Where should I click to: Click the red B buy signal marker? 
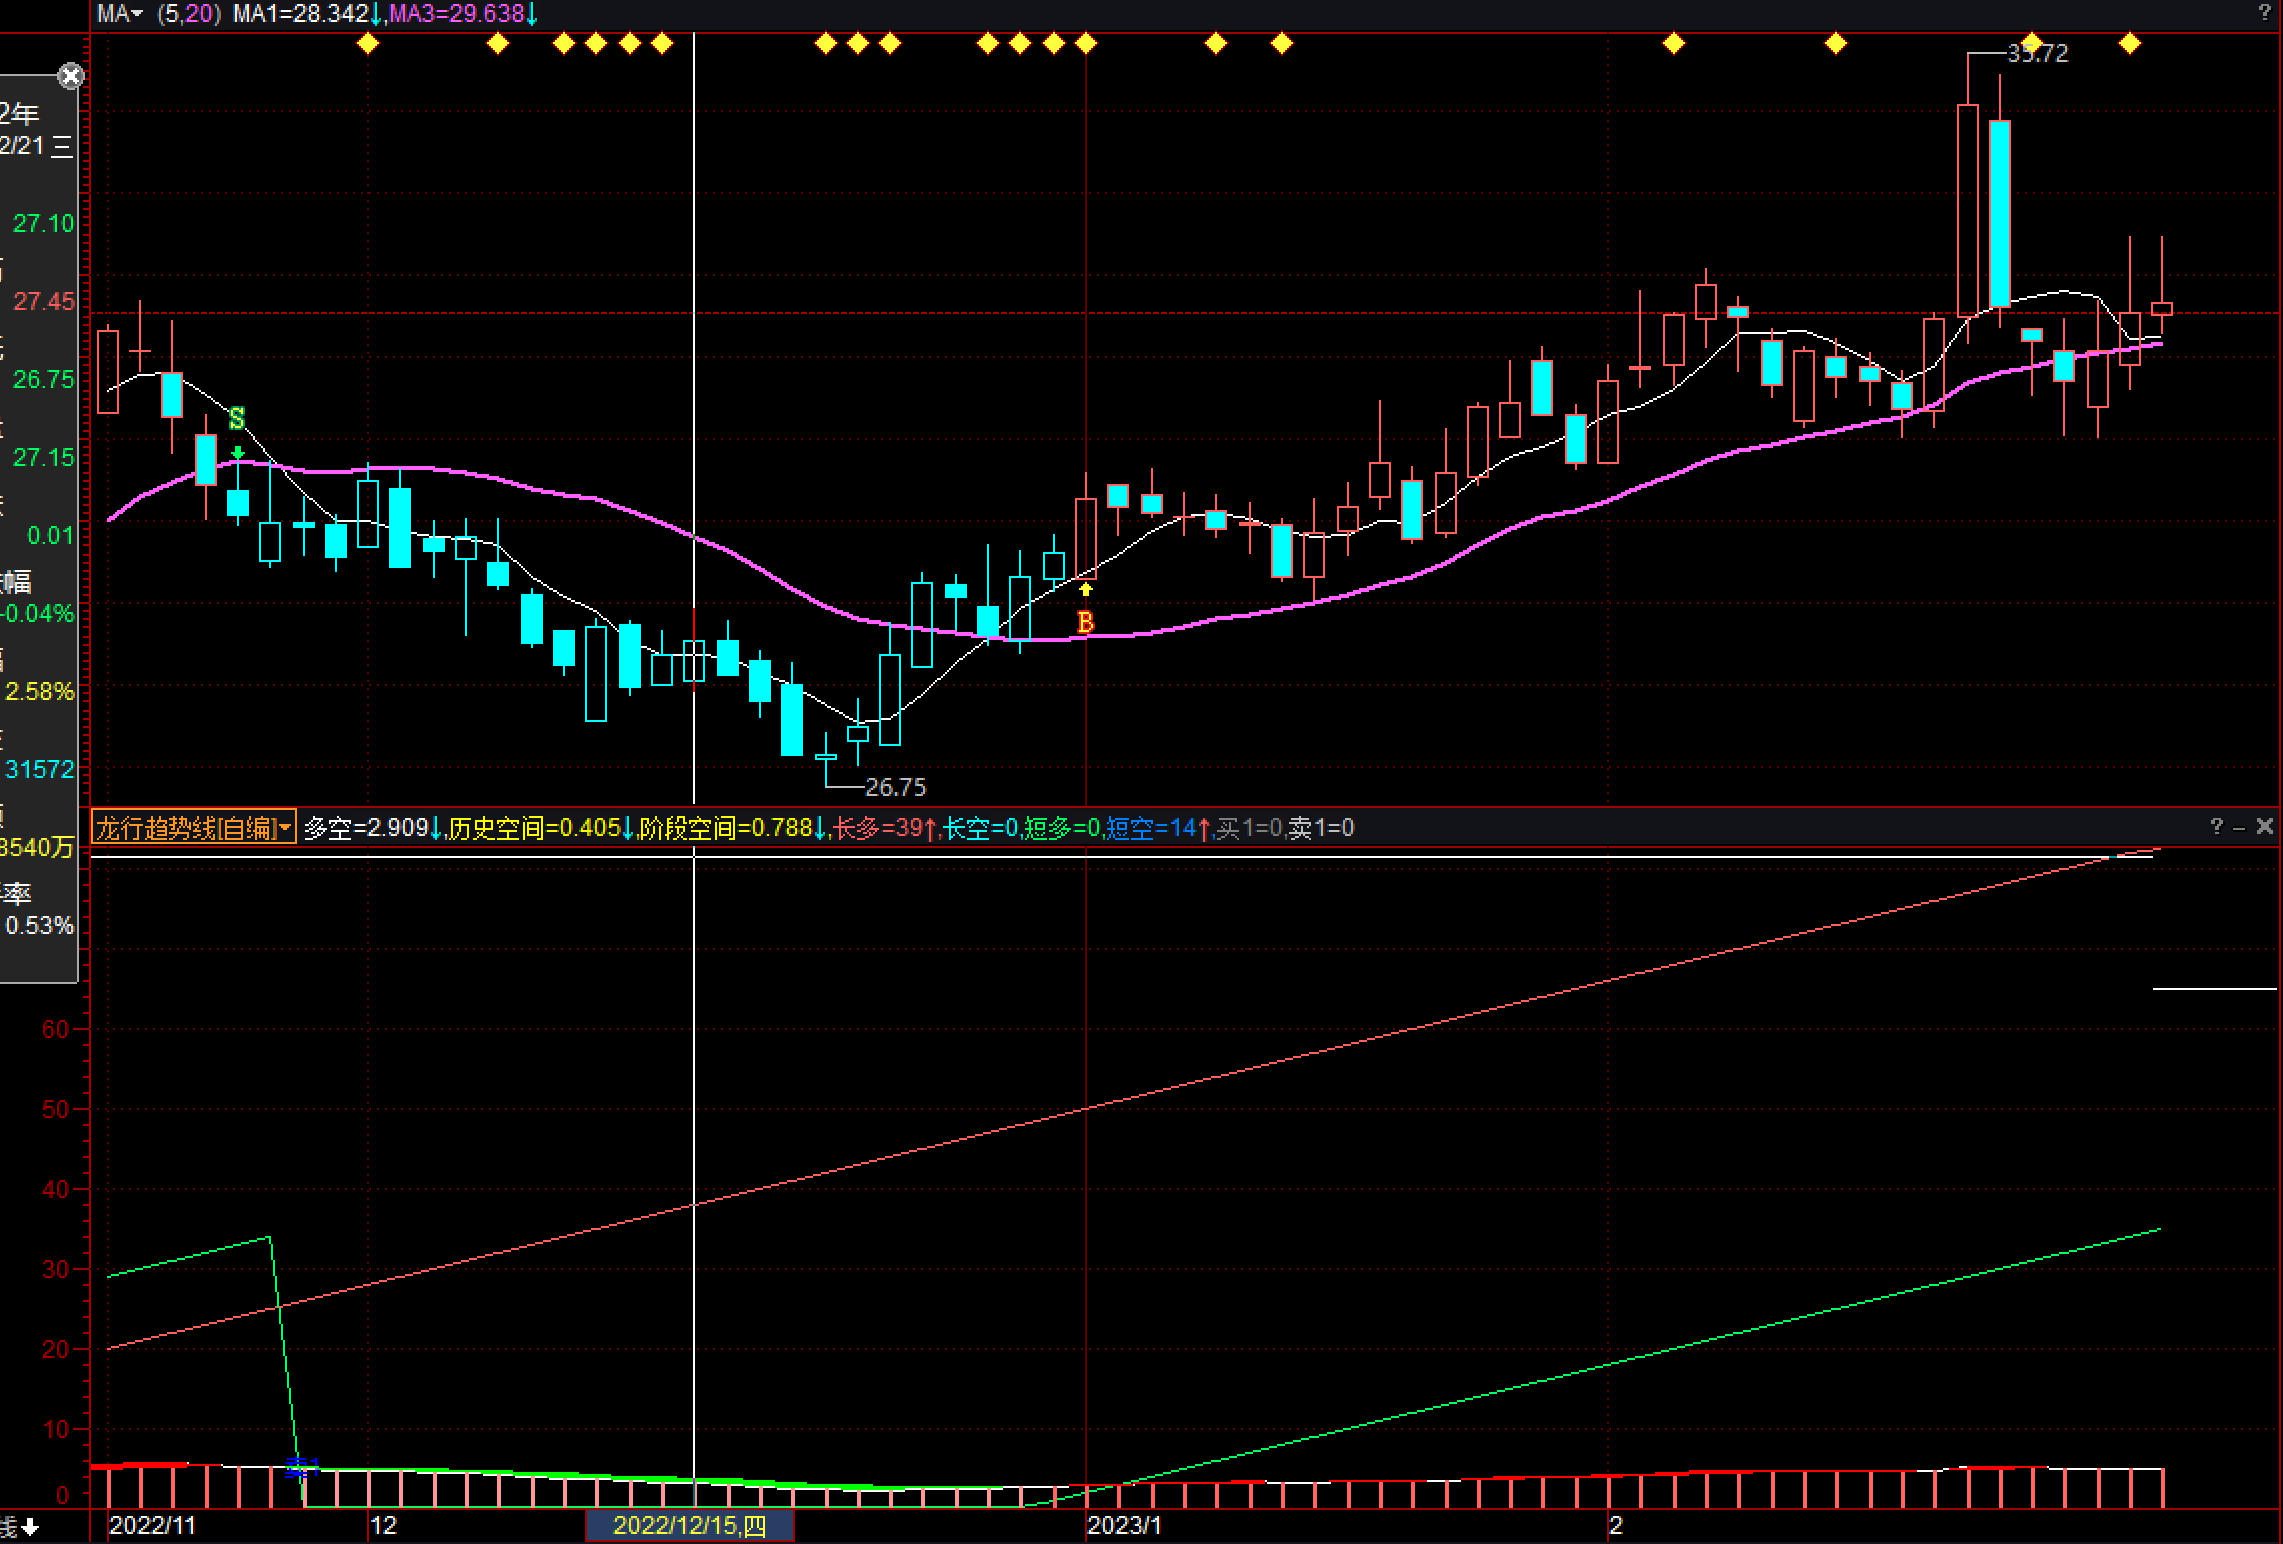[x=1085, y=622]
